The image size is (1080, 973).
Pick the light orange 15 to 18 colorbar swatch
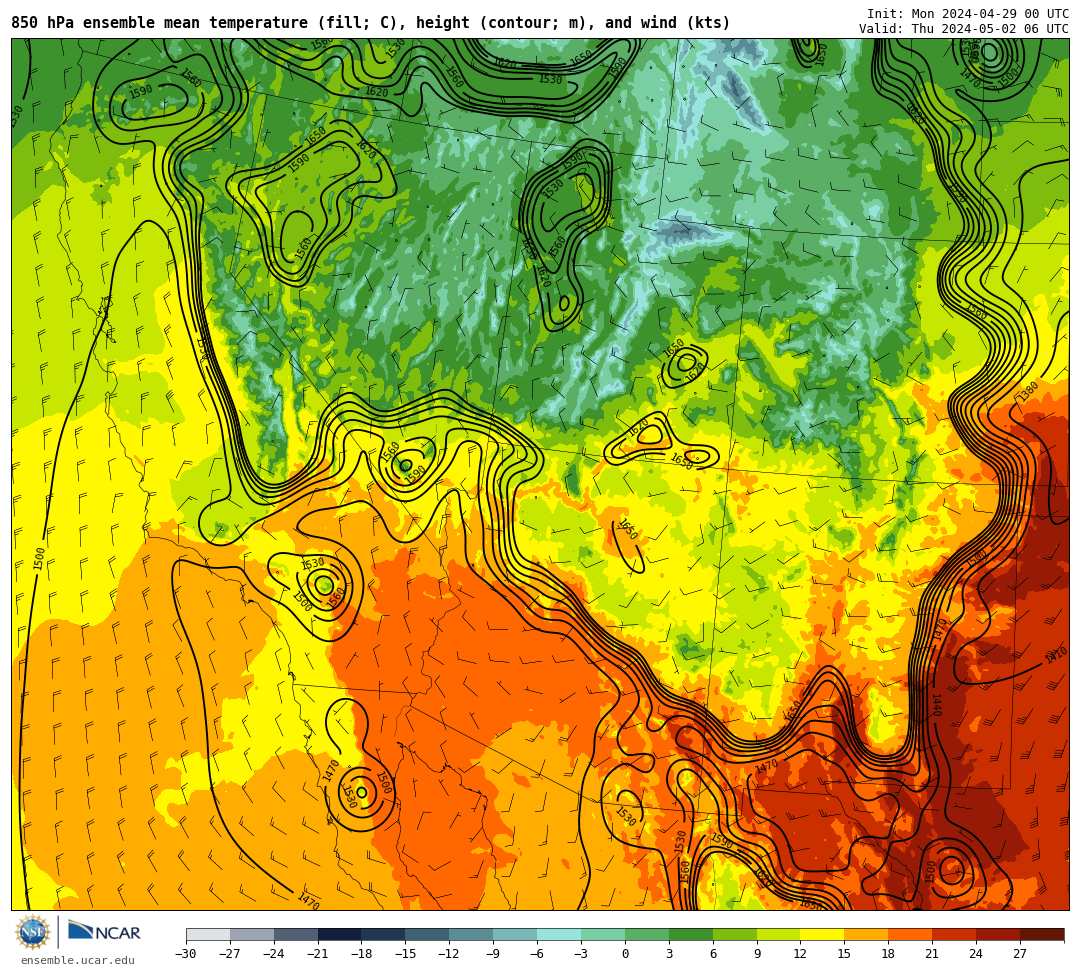click(866, 934)
